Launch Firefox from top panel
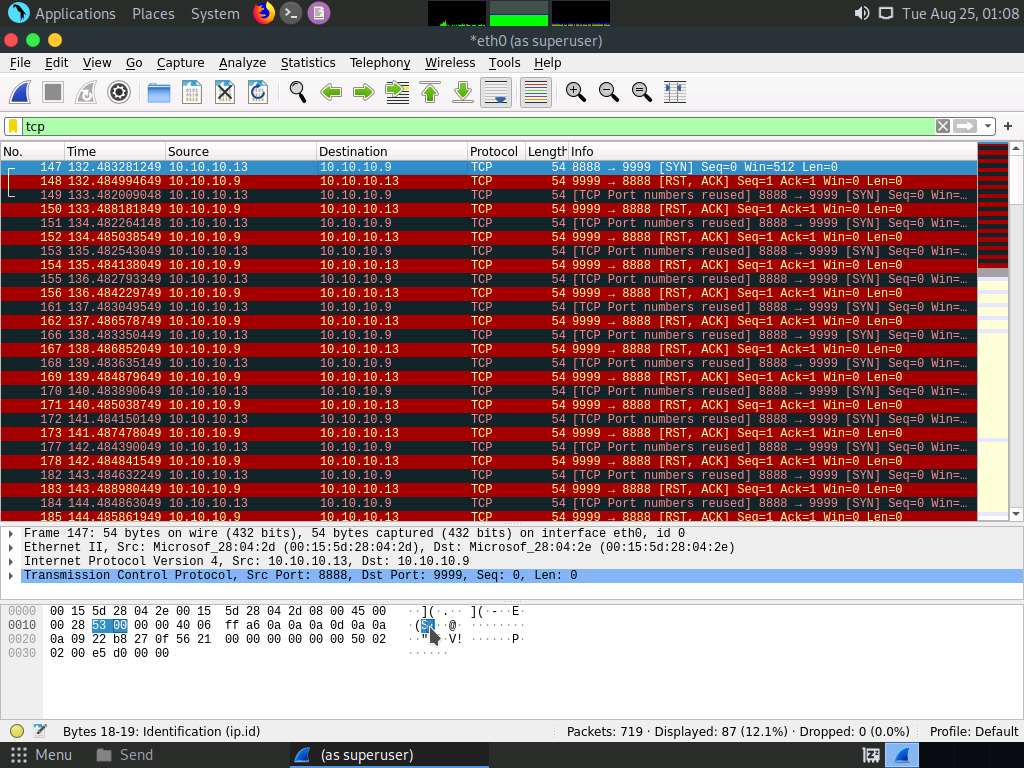This screenshot has height=768, width=1024. (x=264, y=13)
